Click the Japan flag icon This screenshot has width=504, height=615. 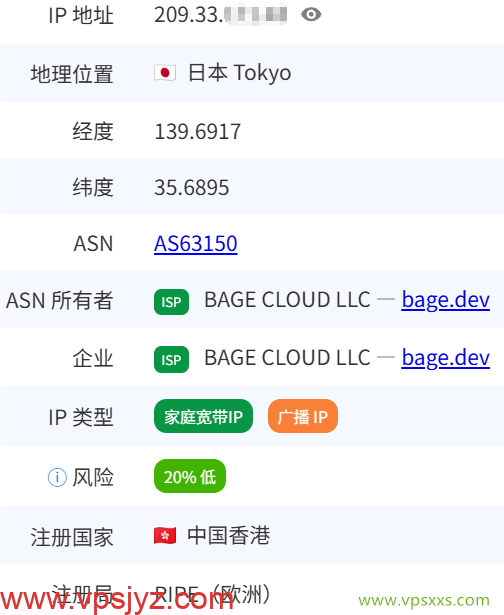tap(165, 73)
